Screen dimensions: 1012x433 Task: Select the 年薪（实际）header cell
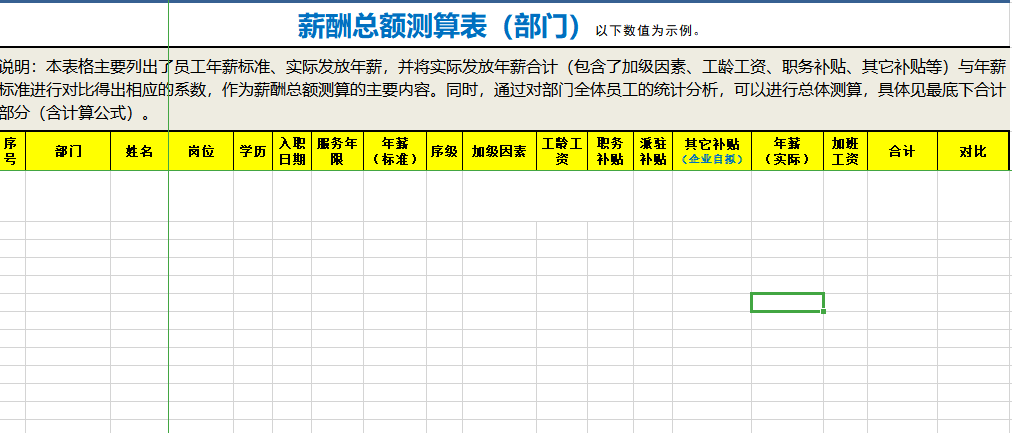point(787,151)
